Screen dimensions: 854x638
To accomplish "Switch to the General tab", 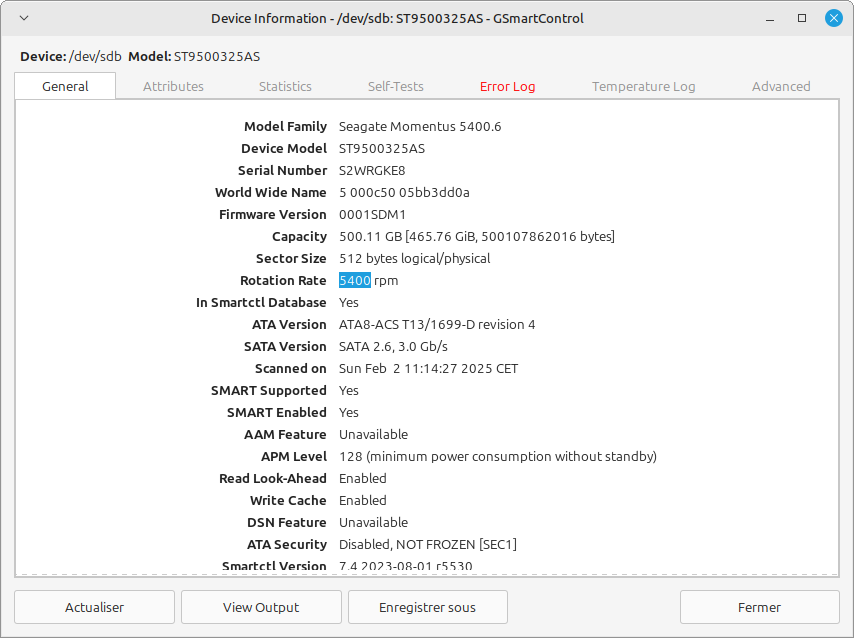I will 65,86.
